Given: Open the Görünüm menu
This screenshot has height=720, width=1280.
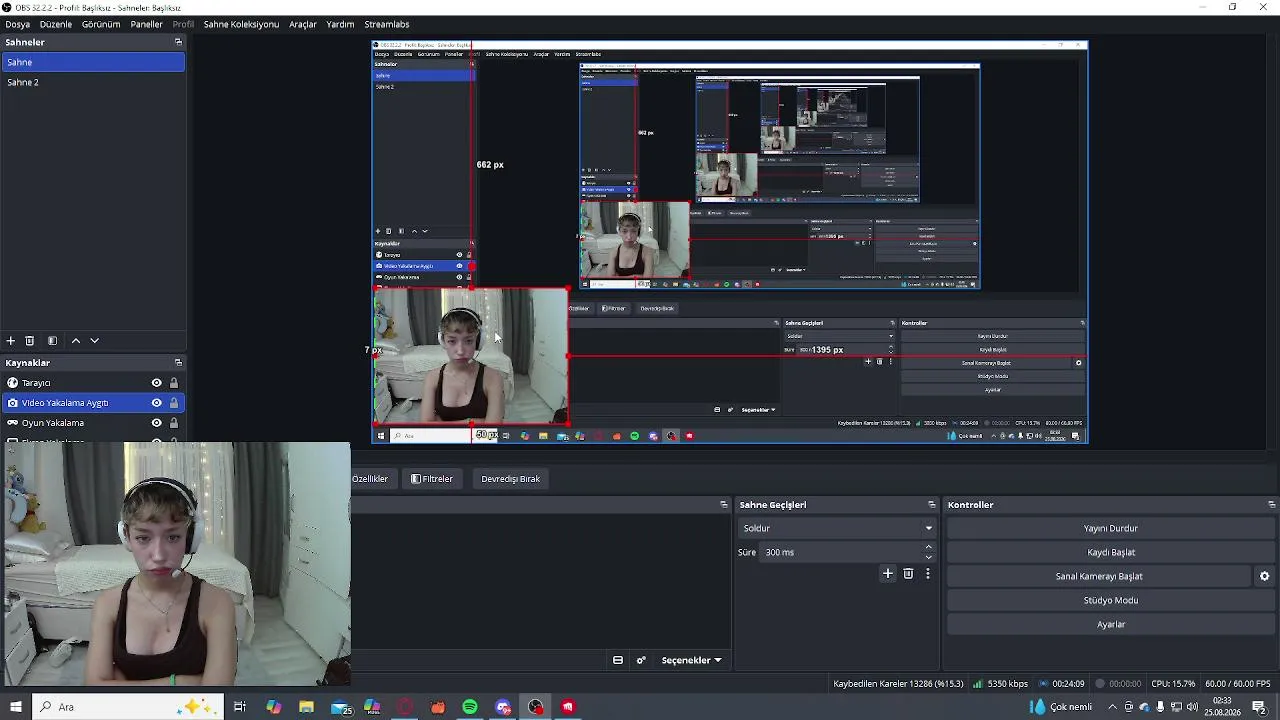Looking at the screenshot, I should pyautogui.click(x=101, y=24).
